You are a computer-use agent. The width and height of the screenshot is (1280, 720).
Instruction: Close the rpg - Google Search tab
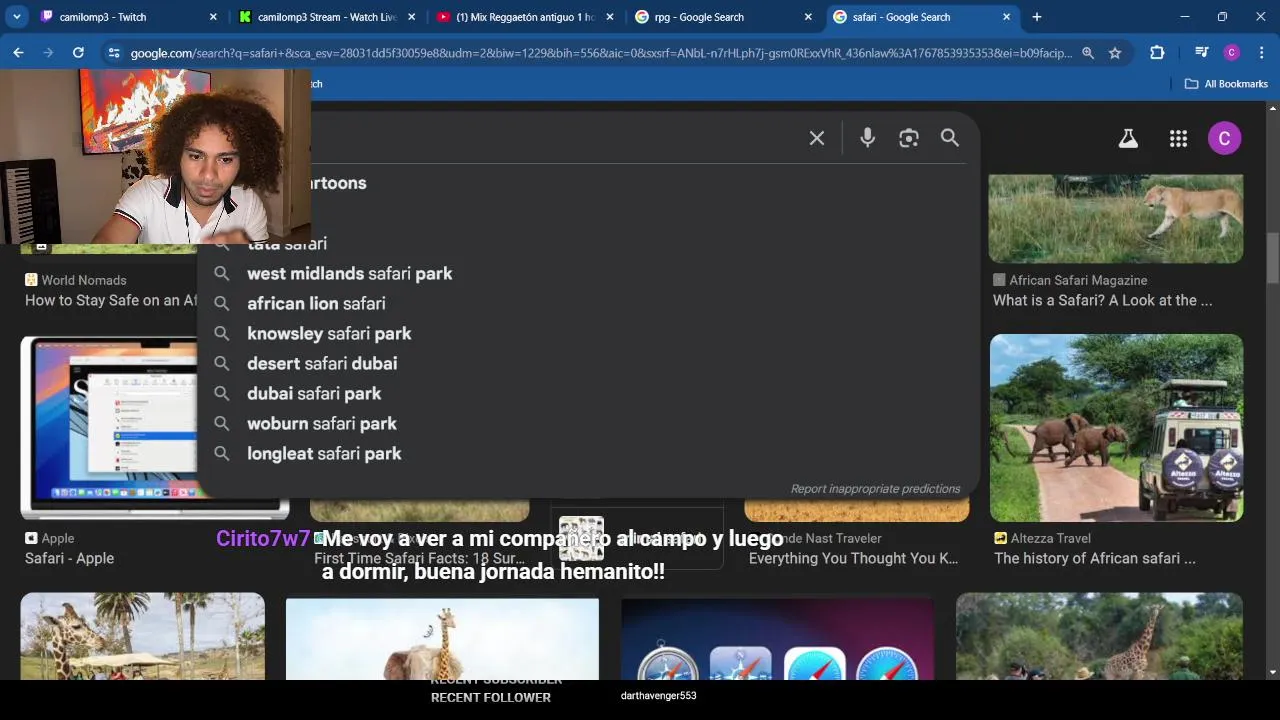click(x=808, y=17)
